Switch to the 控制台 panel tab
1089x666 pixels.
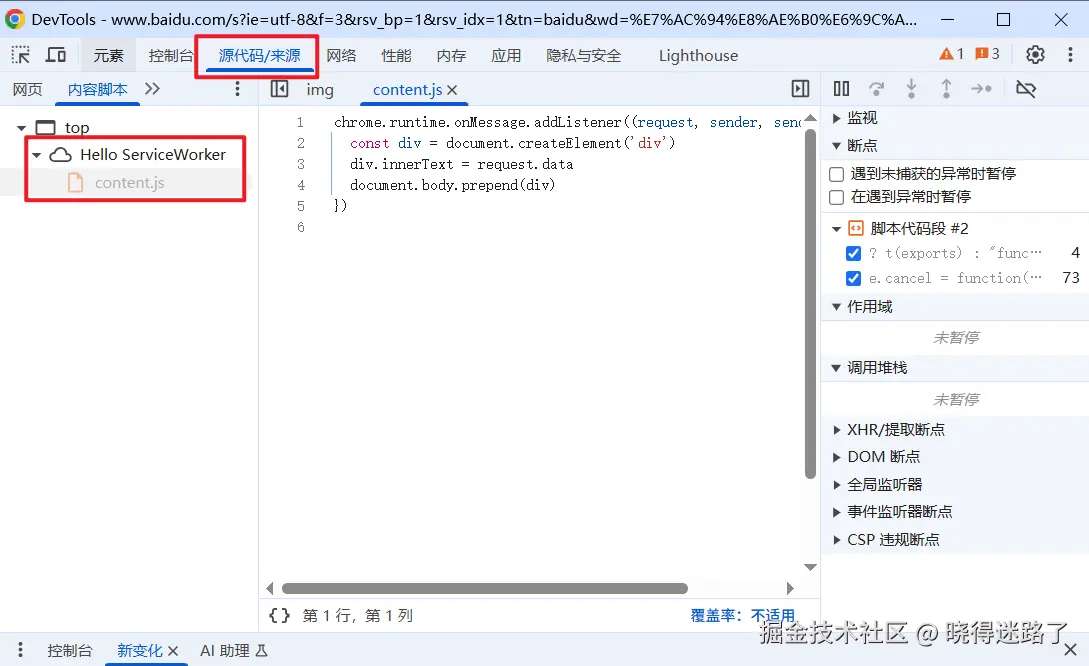point(171,56)
